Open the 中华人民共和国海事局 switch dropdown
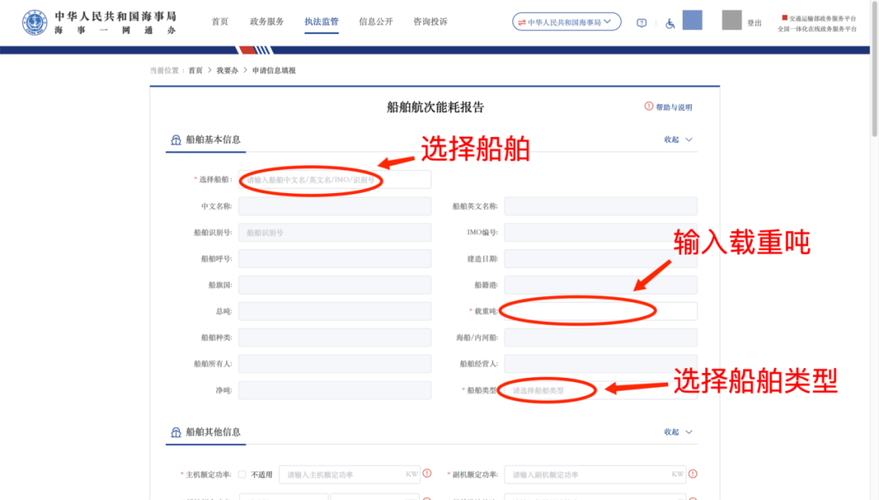Viewport: 879px width, 500px height. [x=566, y=22]
